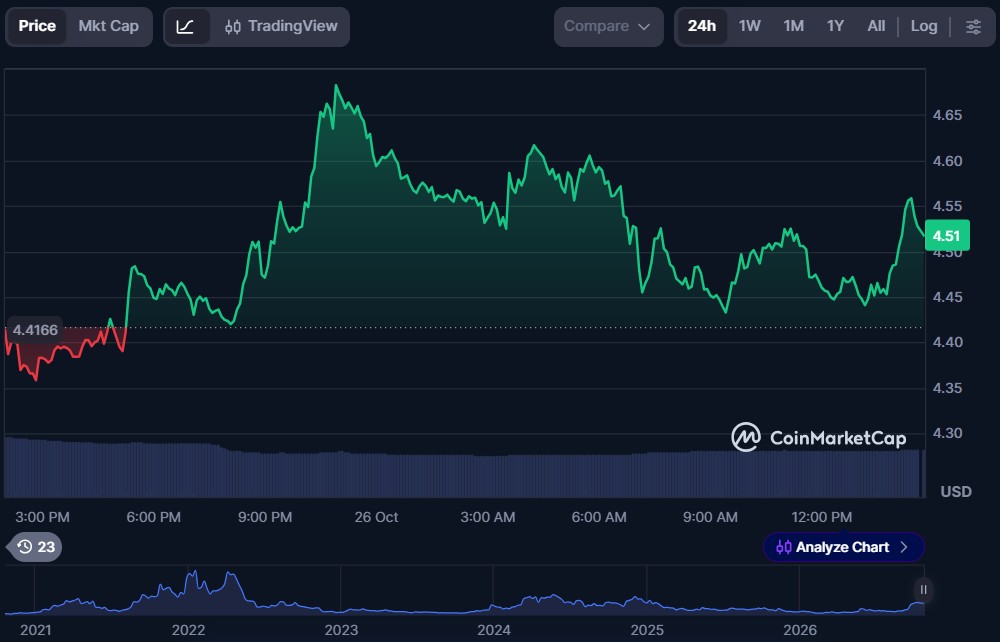Click 2026 on the overview timeline

[800, 630]
